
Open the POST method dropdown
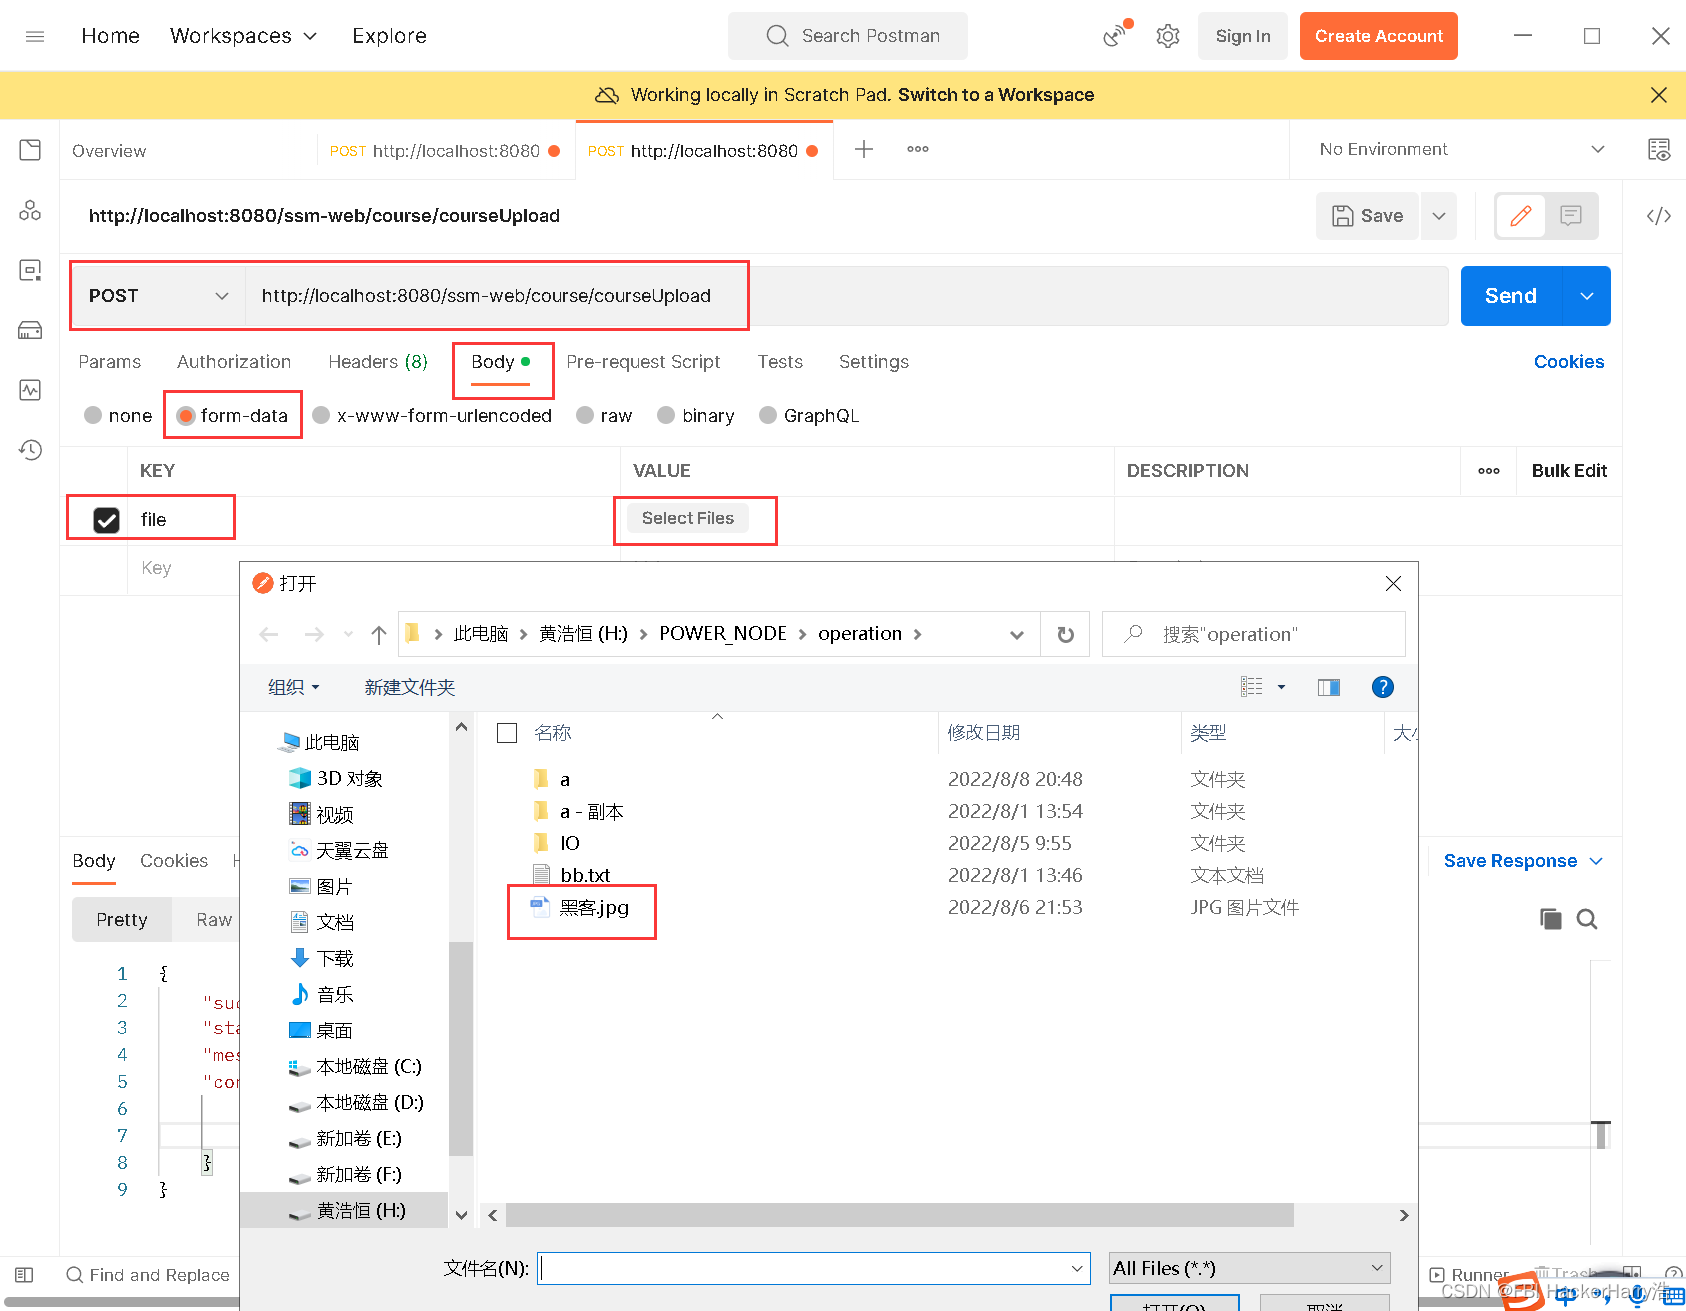pos(158,296)
